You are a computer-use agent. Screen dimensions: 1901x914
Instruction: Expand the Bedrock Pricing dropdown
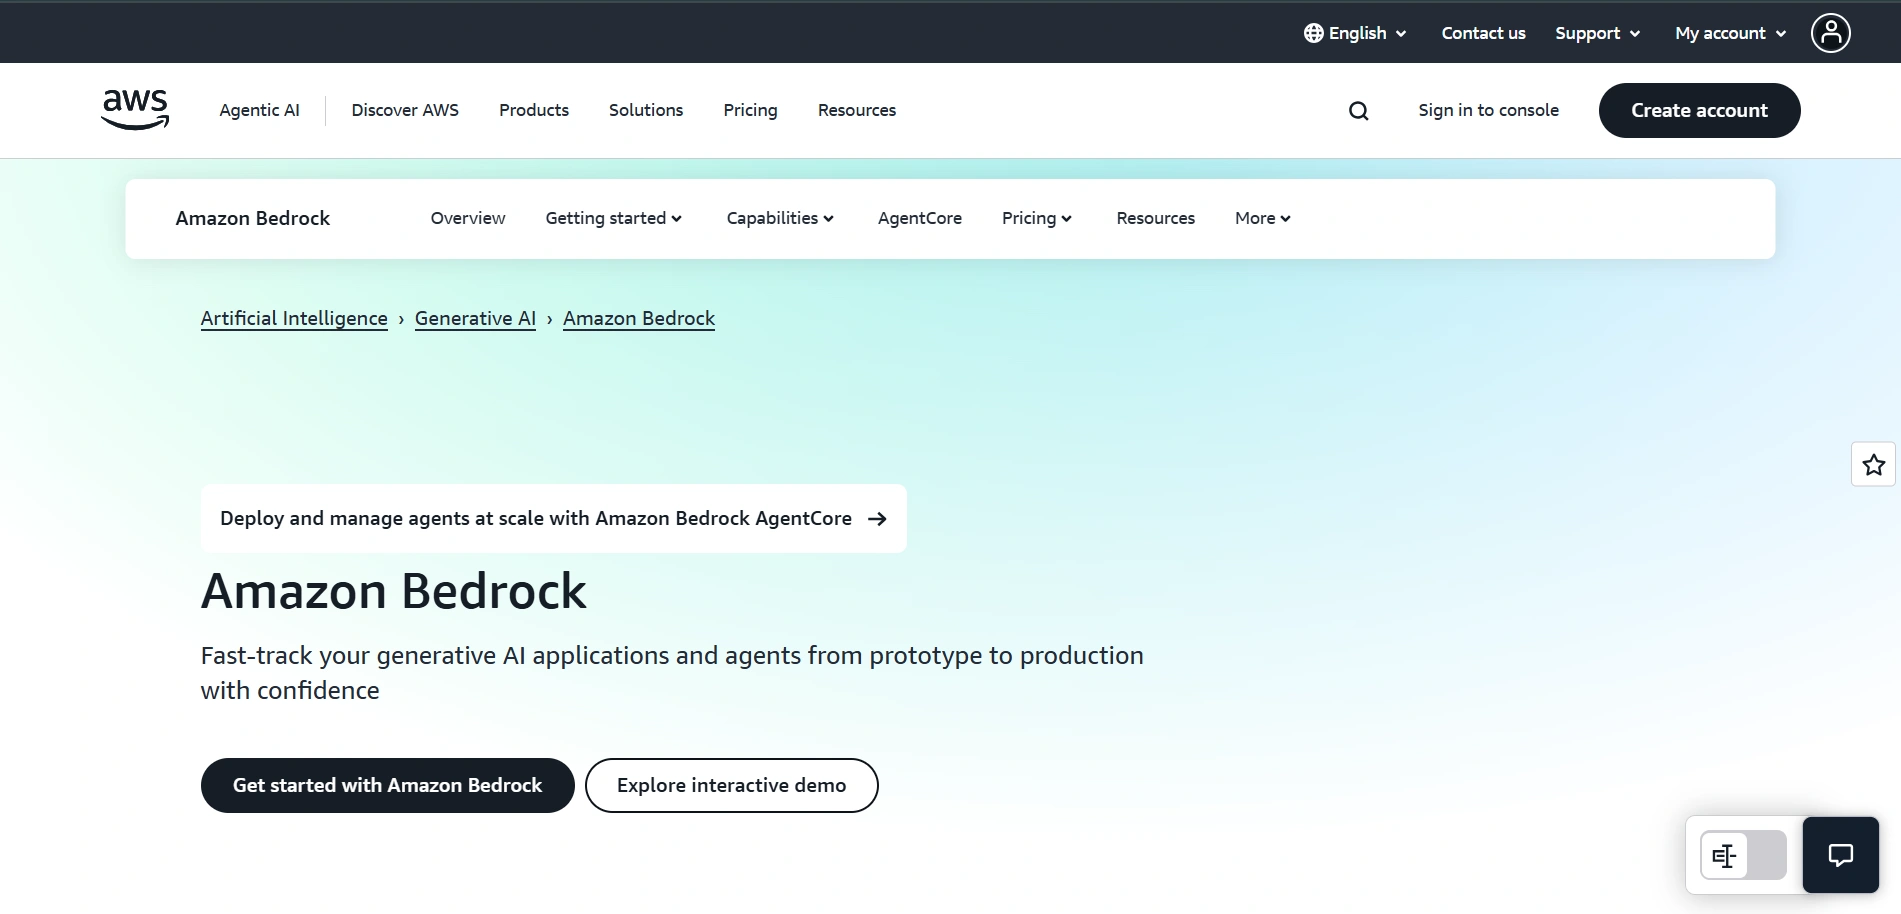[1037, 218]
